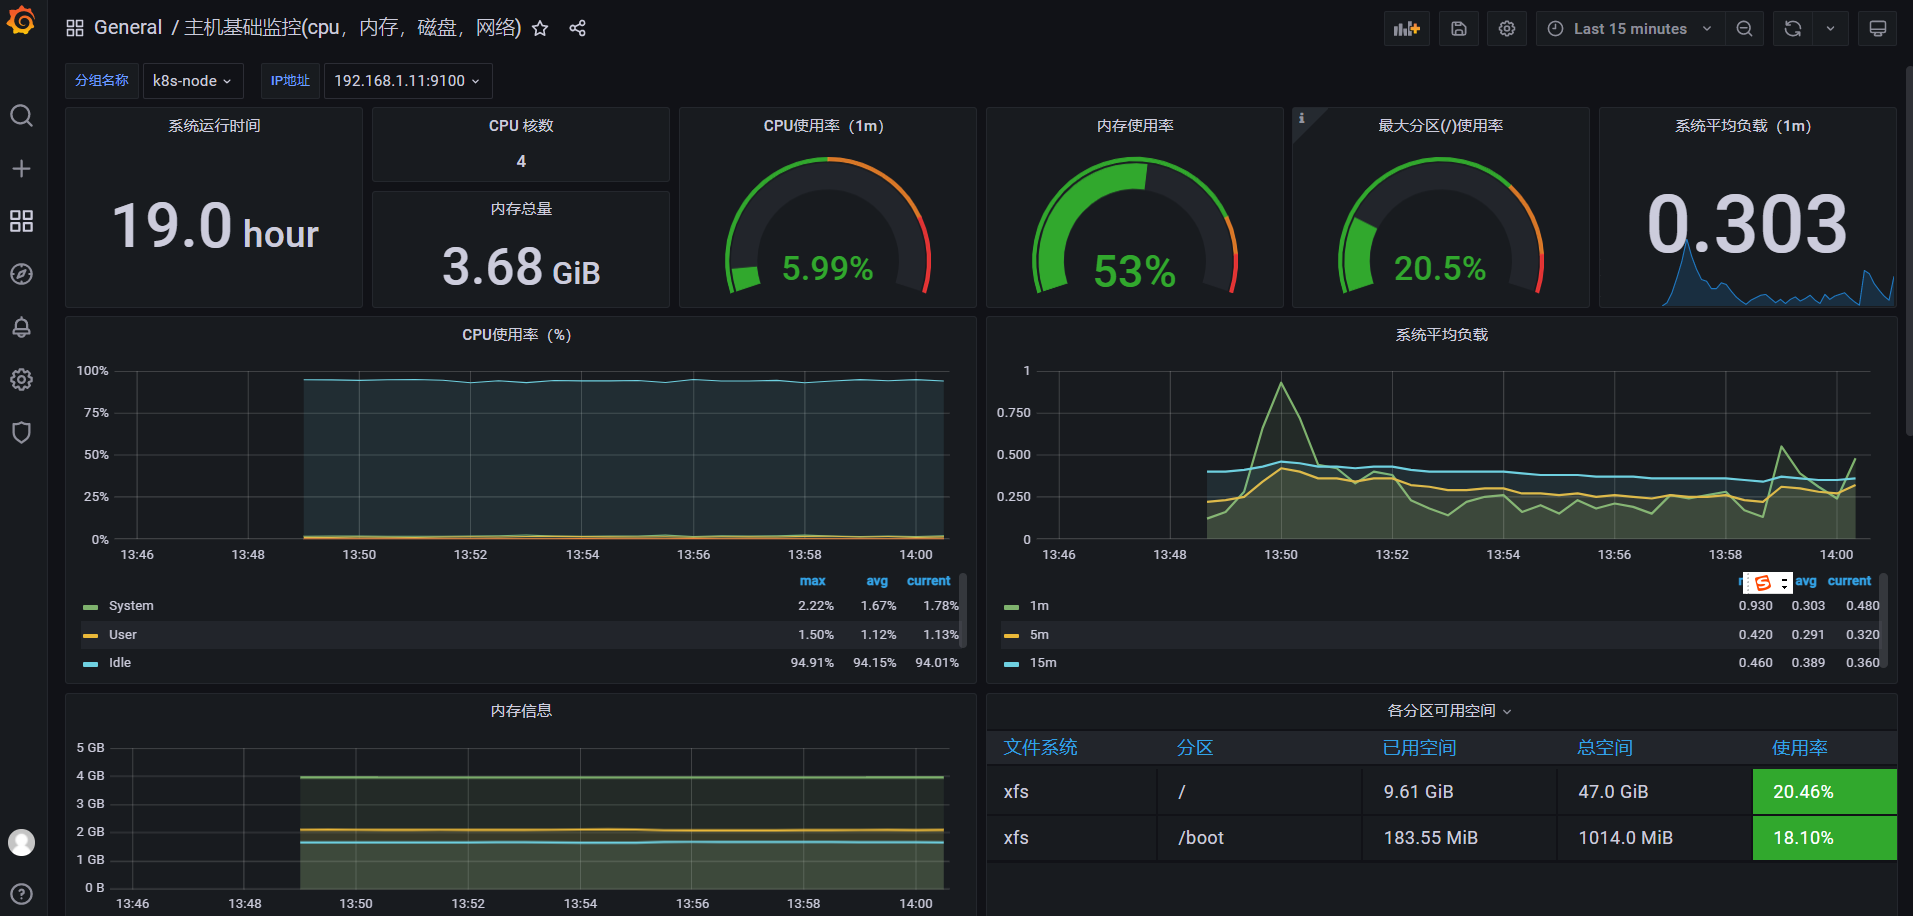
Task: Sort table by 总空间 column header
Action: pyautogui.click(x=1604, y=748)
